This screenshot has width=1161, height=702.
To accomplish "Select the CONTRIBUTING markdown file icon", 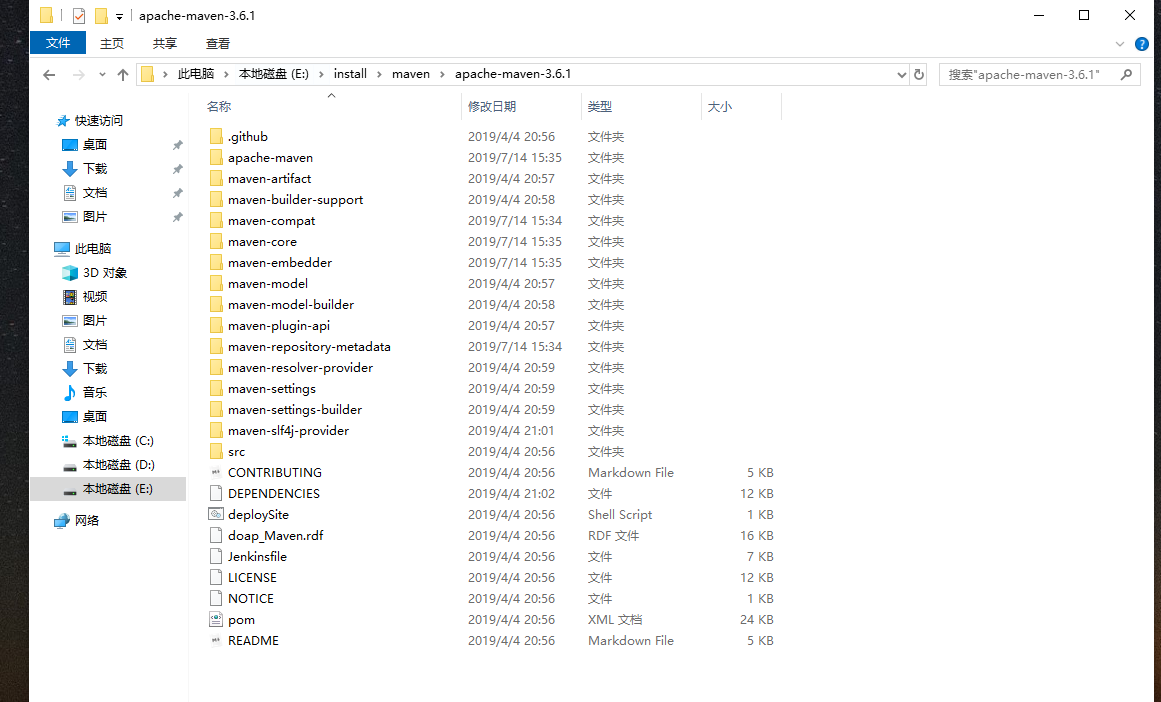I will (x=216, y=472).
